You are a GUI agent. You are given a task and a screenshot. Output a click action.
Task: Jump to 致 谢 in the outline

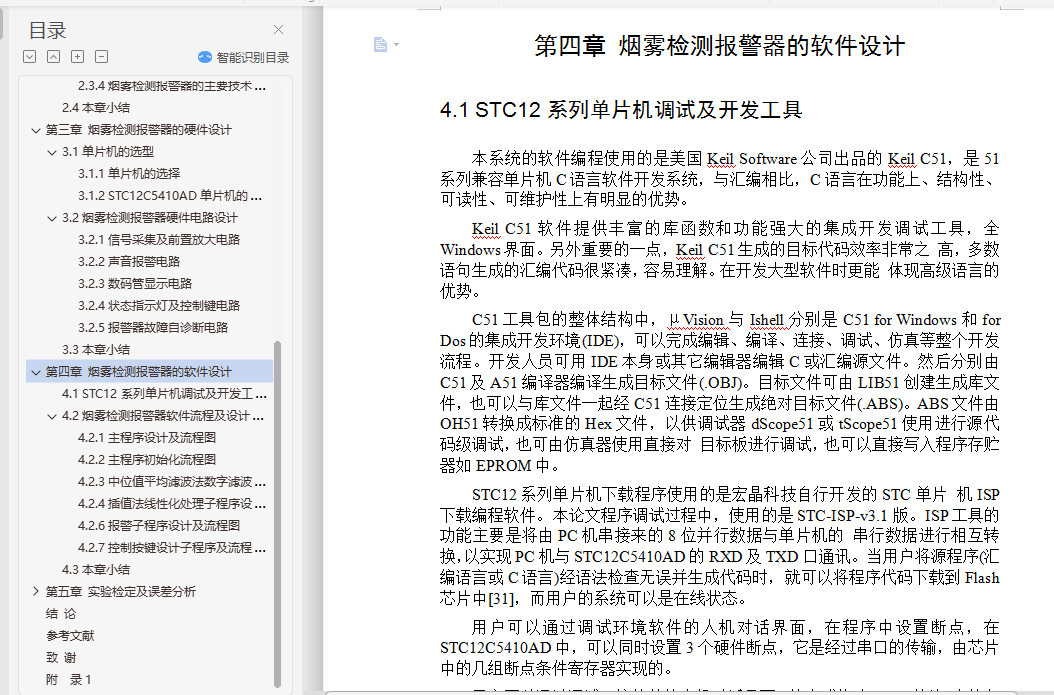(61, 657)
